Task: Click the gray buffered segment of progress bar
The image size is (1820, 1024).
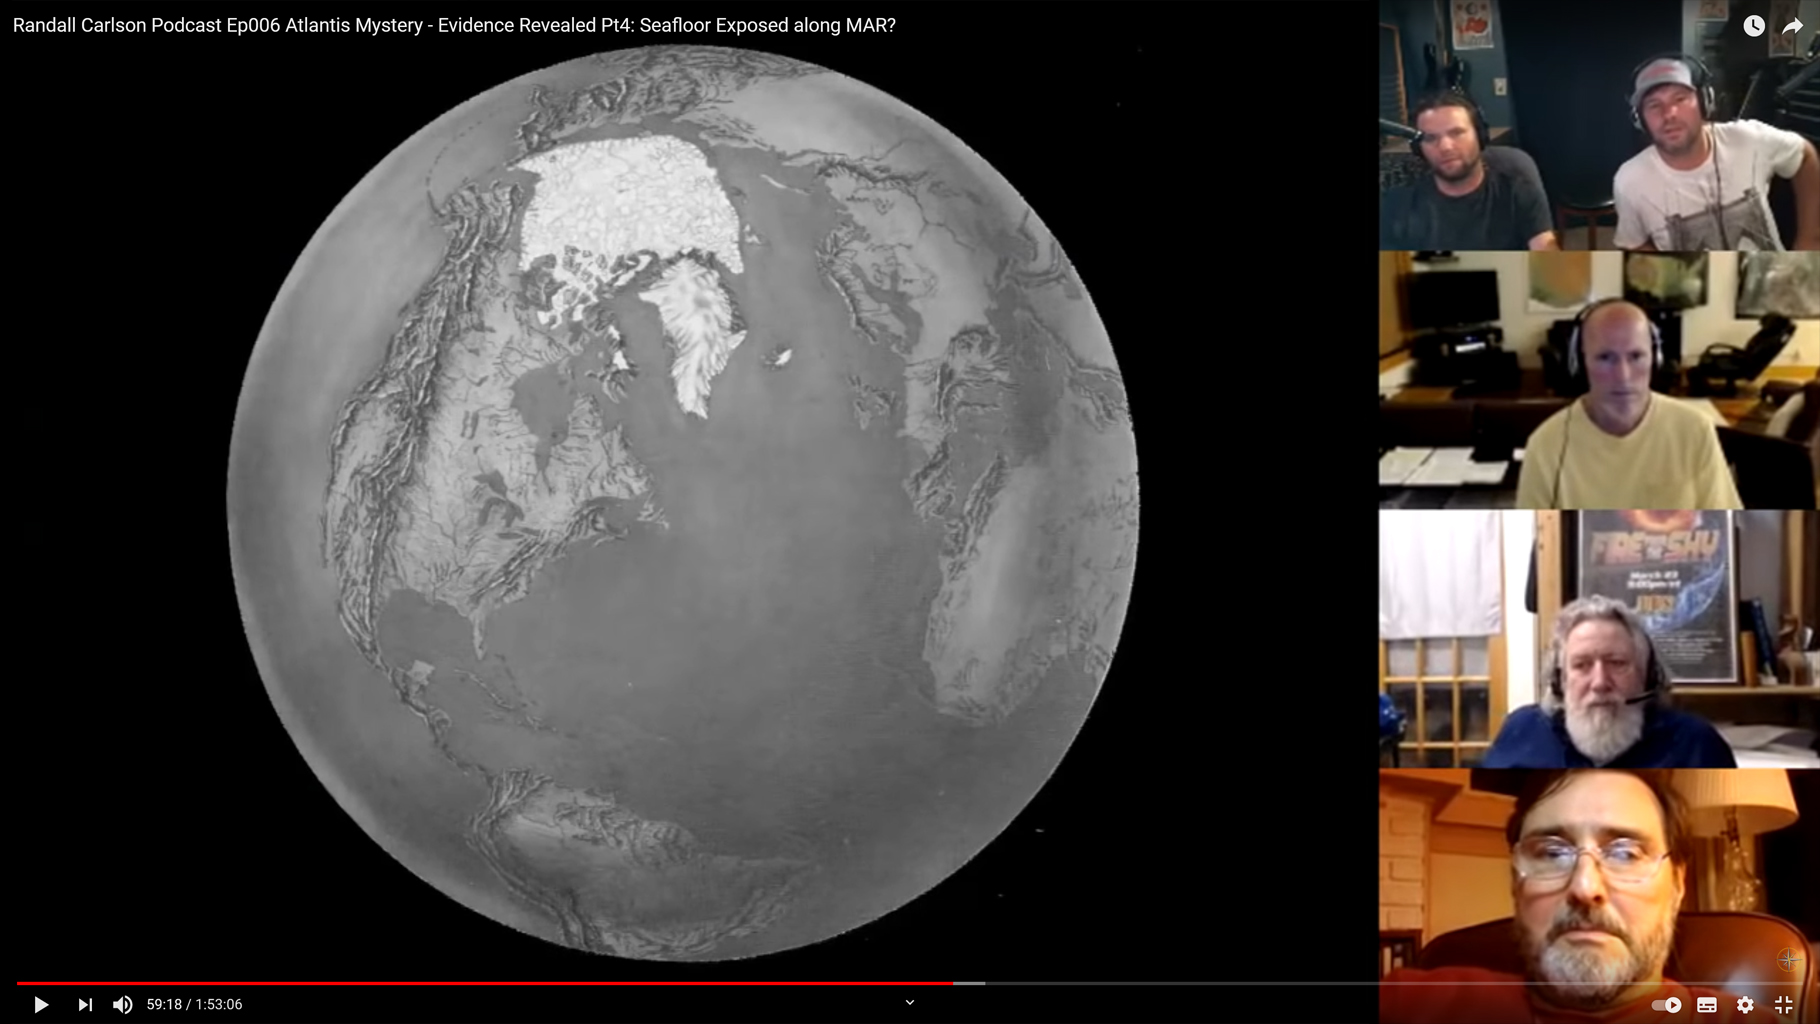Action: click(x=970, y=983)
